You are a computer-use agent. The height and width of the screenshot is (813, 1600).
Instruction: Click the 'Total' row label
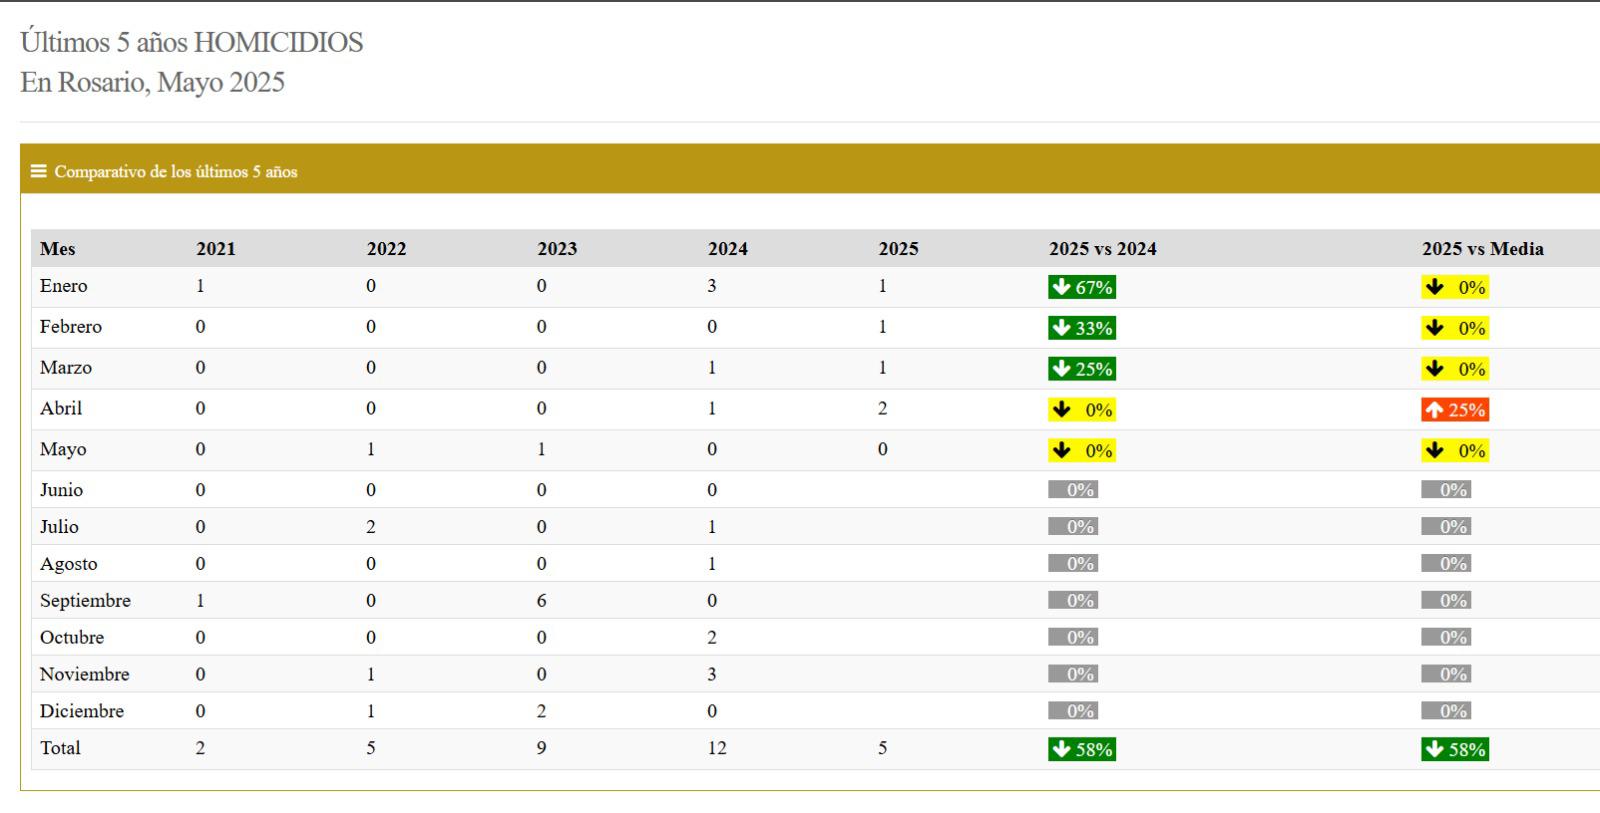(x=60, y=748)
